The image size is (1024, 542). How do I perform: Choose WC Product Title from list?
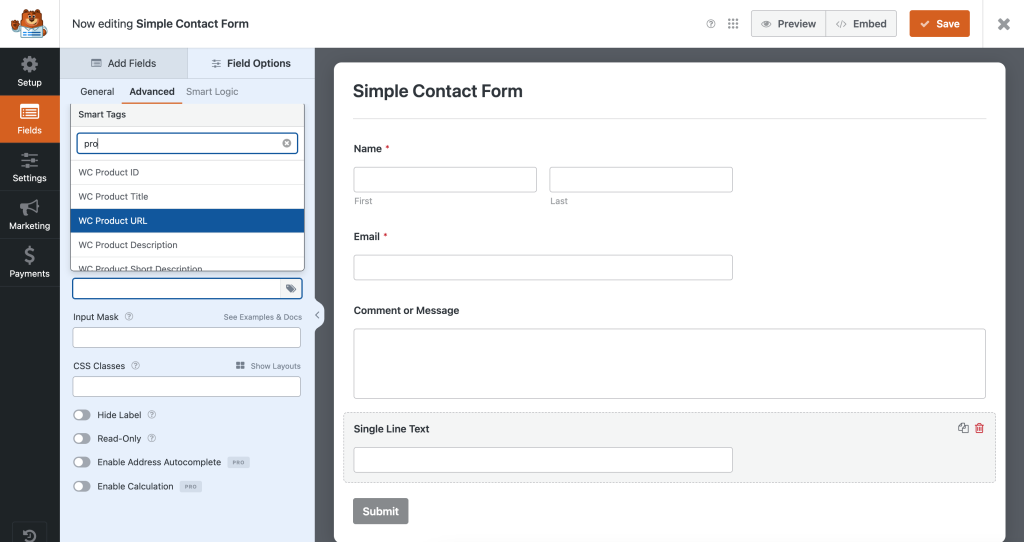click(x=187, y=197)
